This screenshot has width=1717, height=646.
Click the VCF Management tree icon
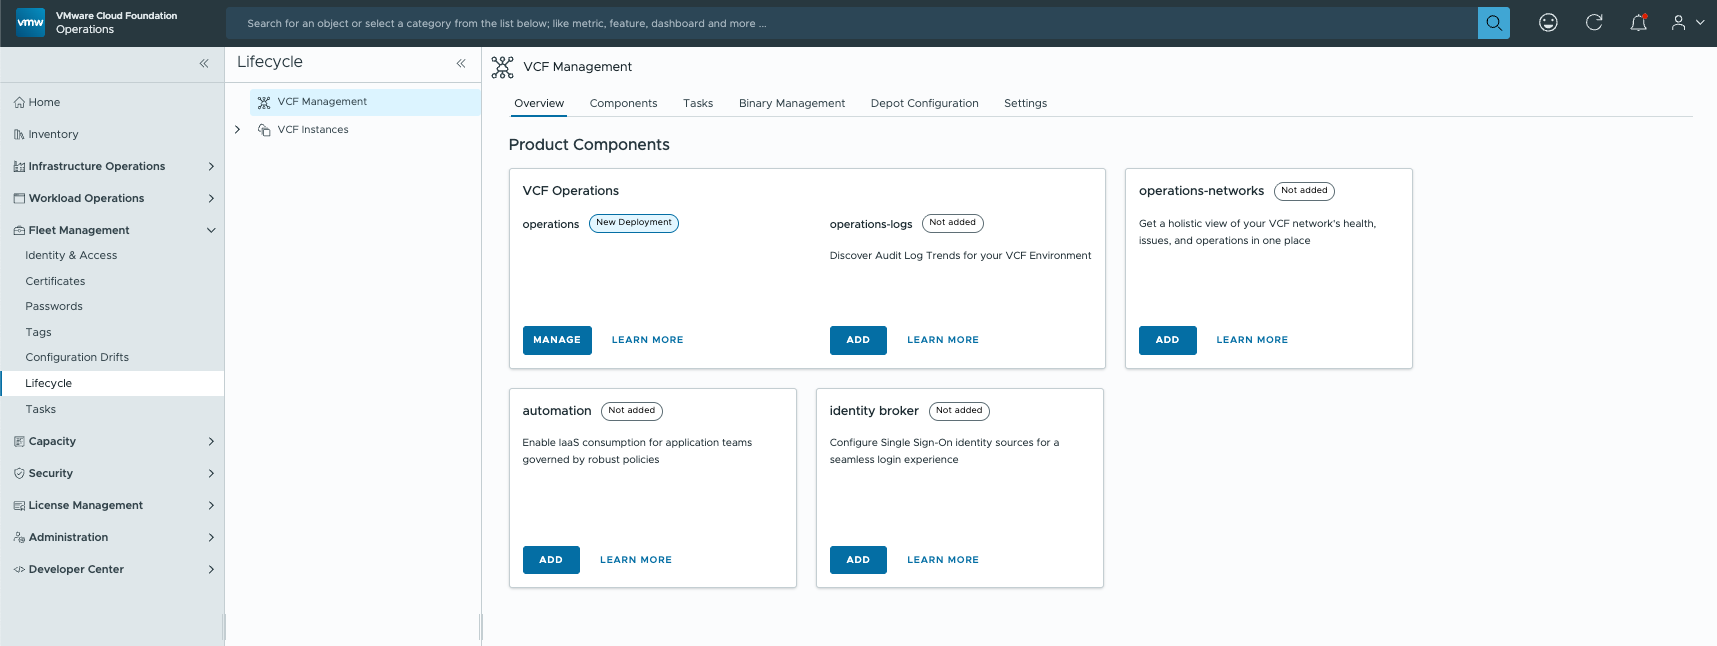click(x=264, y=102)
